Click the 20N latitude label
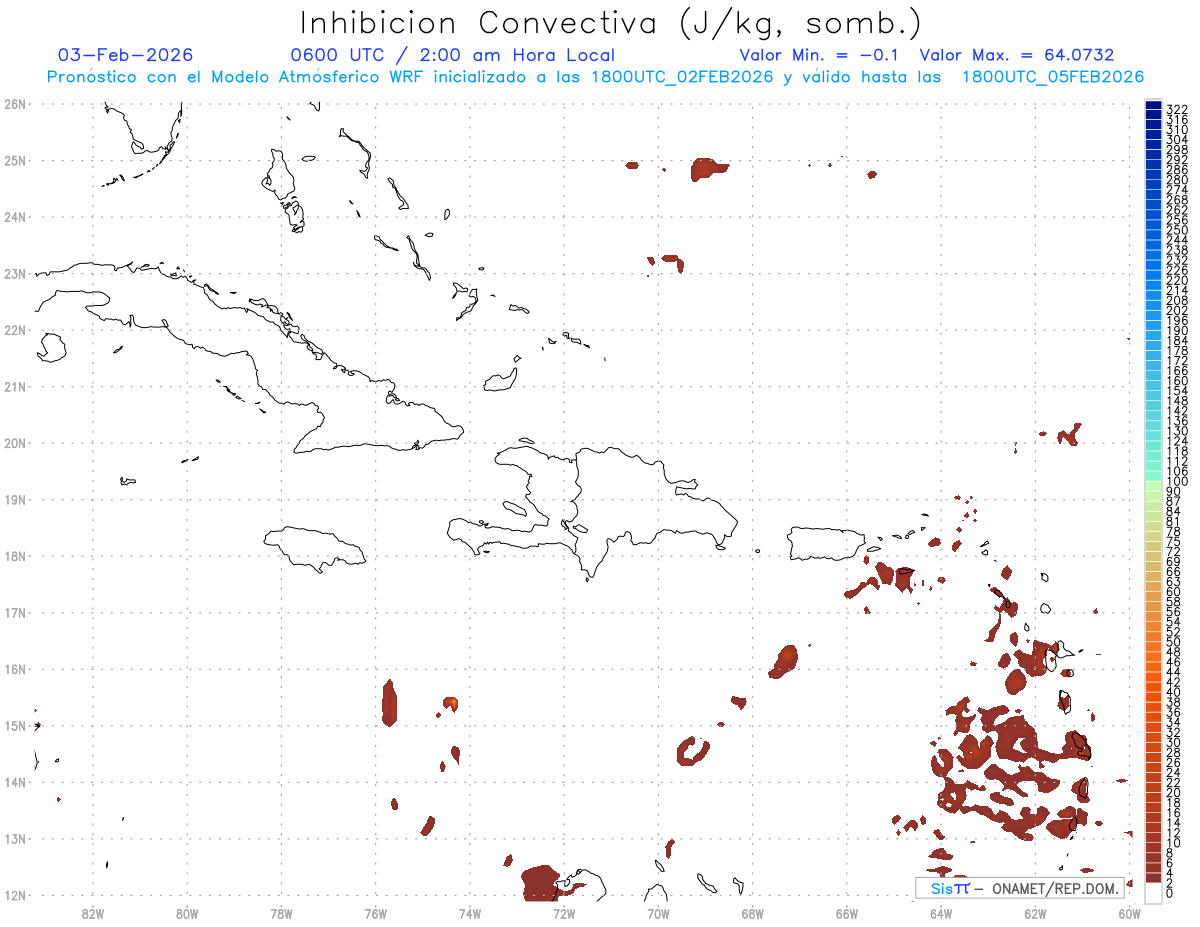 click(x=15, y=443)
